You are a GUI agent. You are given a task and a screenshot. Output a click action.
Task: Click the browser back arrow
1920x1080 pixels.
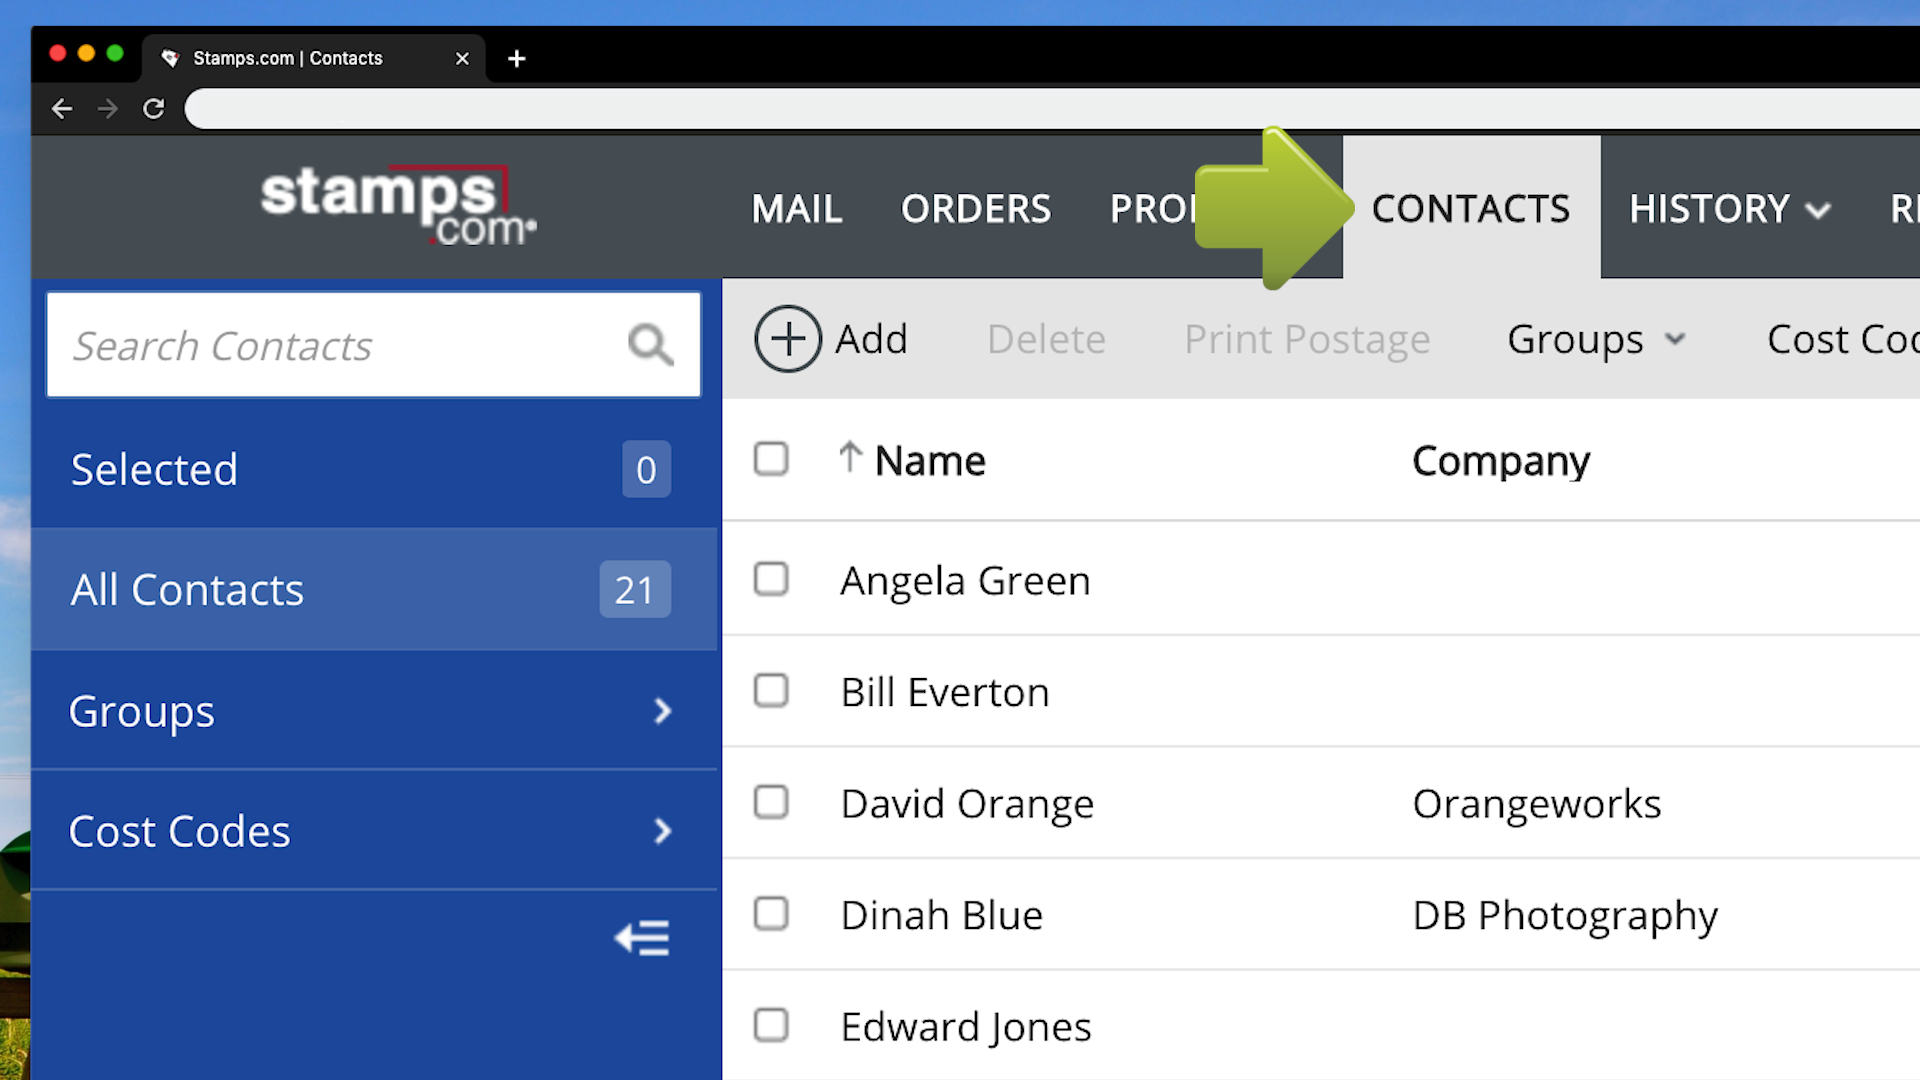click(61, 108)
